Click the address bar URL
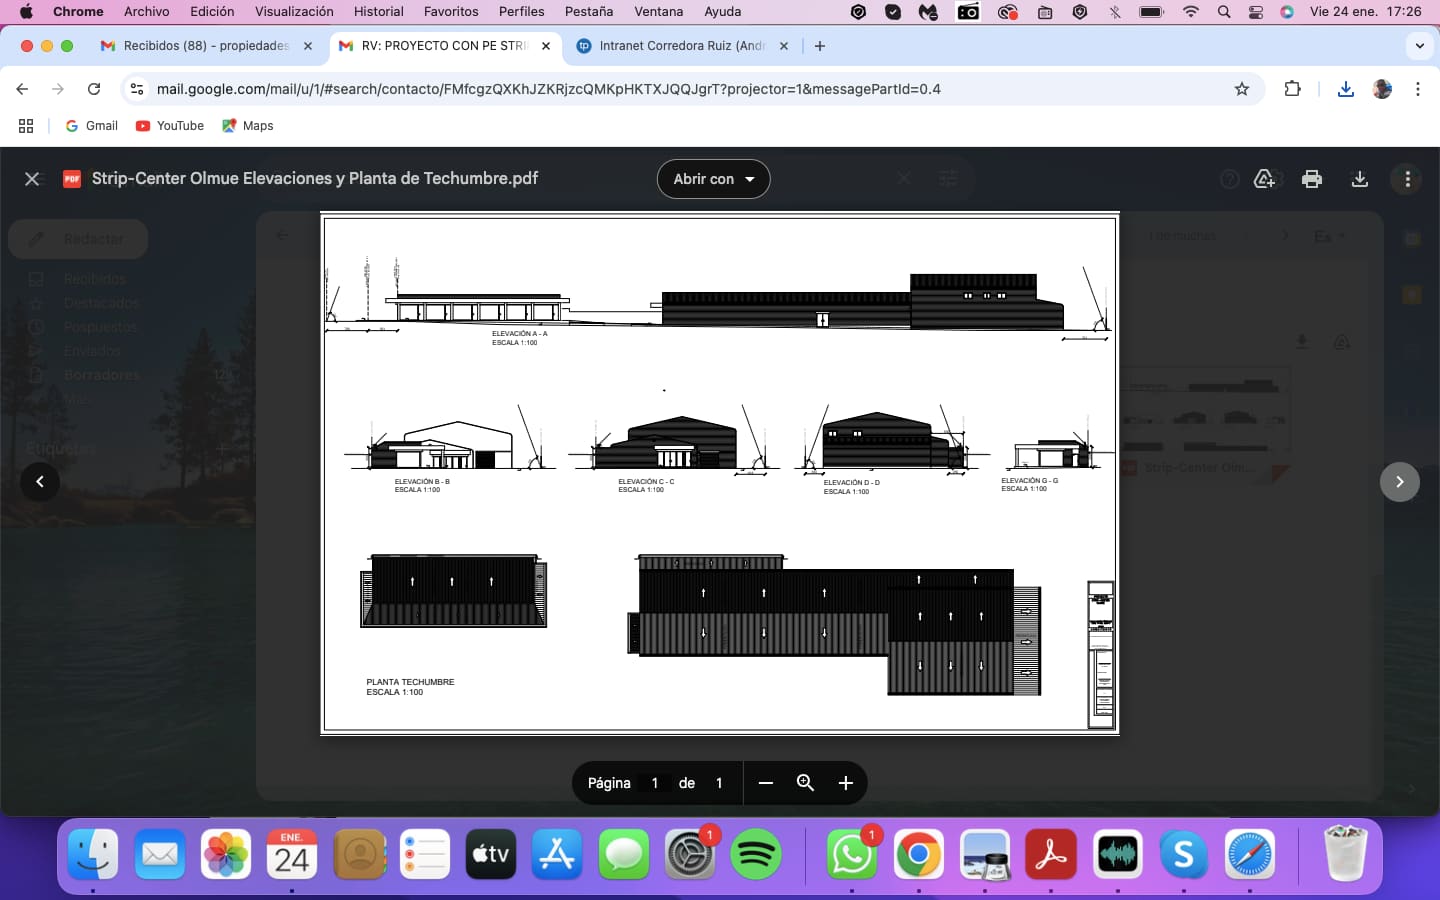Viewport: 1440px width, 900px height. tap(549, 89)
